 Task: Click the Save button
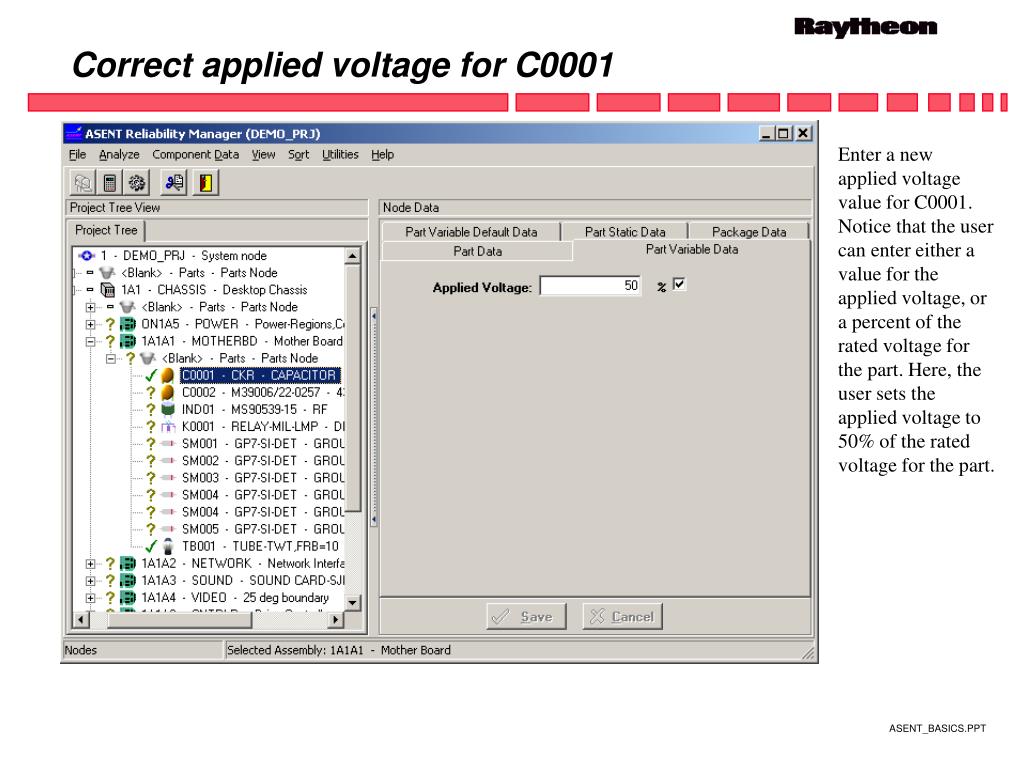526,616
